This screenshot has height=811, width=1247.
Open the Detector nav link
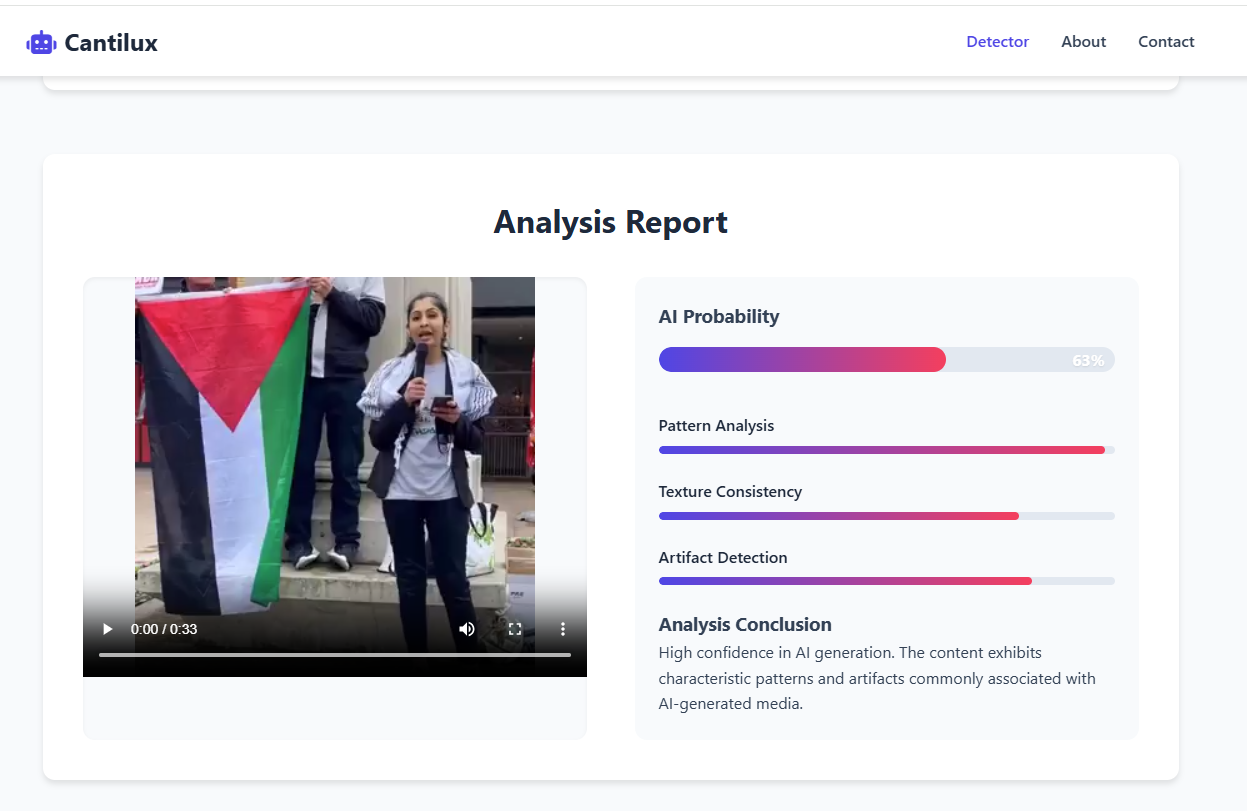[997, 42]
